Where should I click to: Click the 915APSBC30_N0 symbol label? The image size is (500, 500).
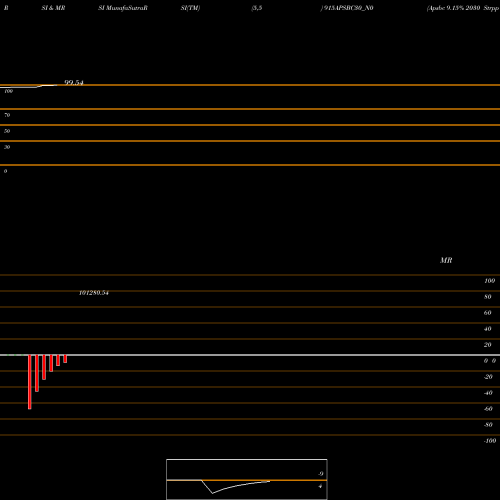(347, 8)
